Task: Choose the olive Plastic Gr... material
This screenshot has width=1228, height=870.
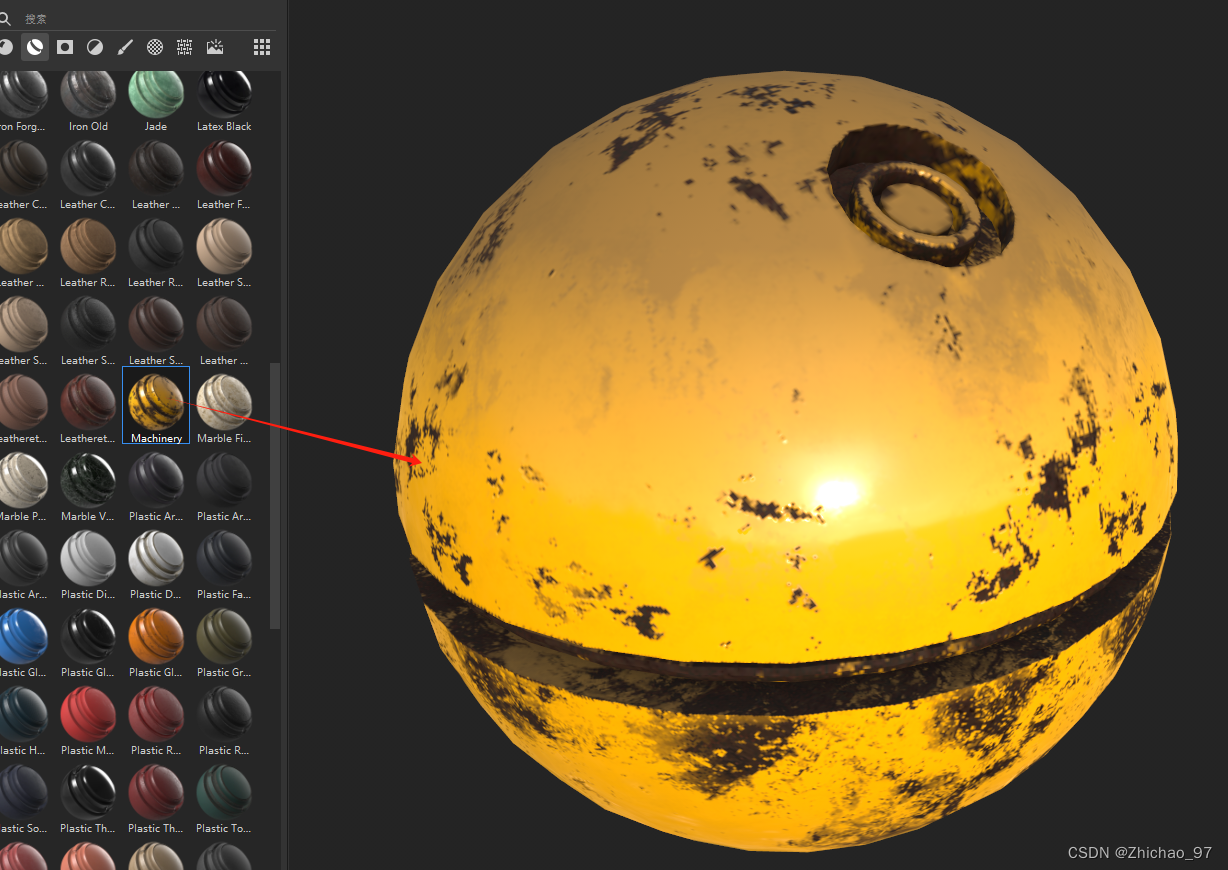Action: [x=224, y=644]
